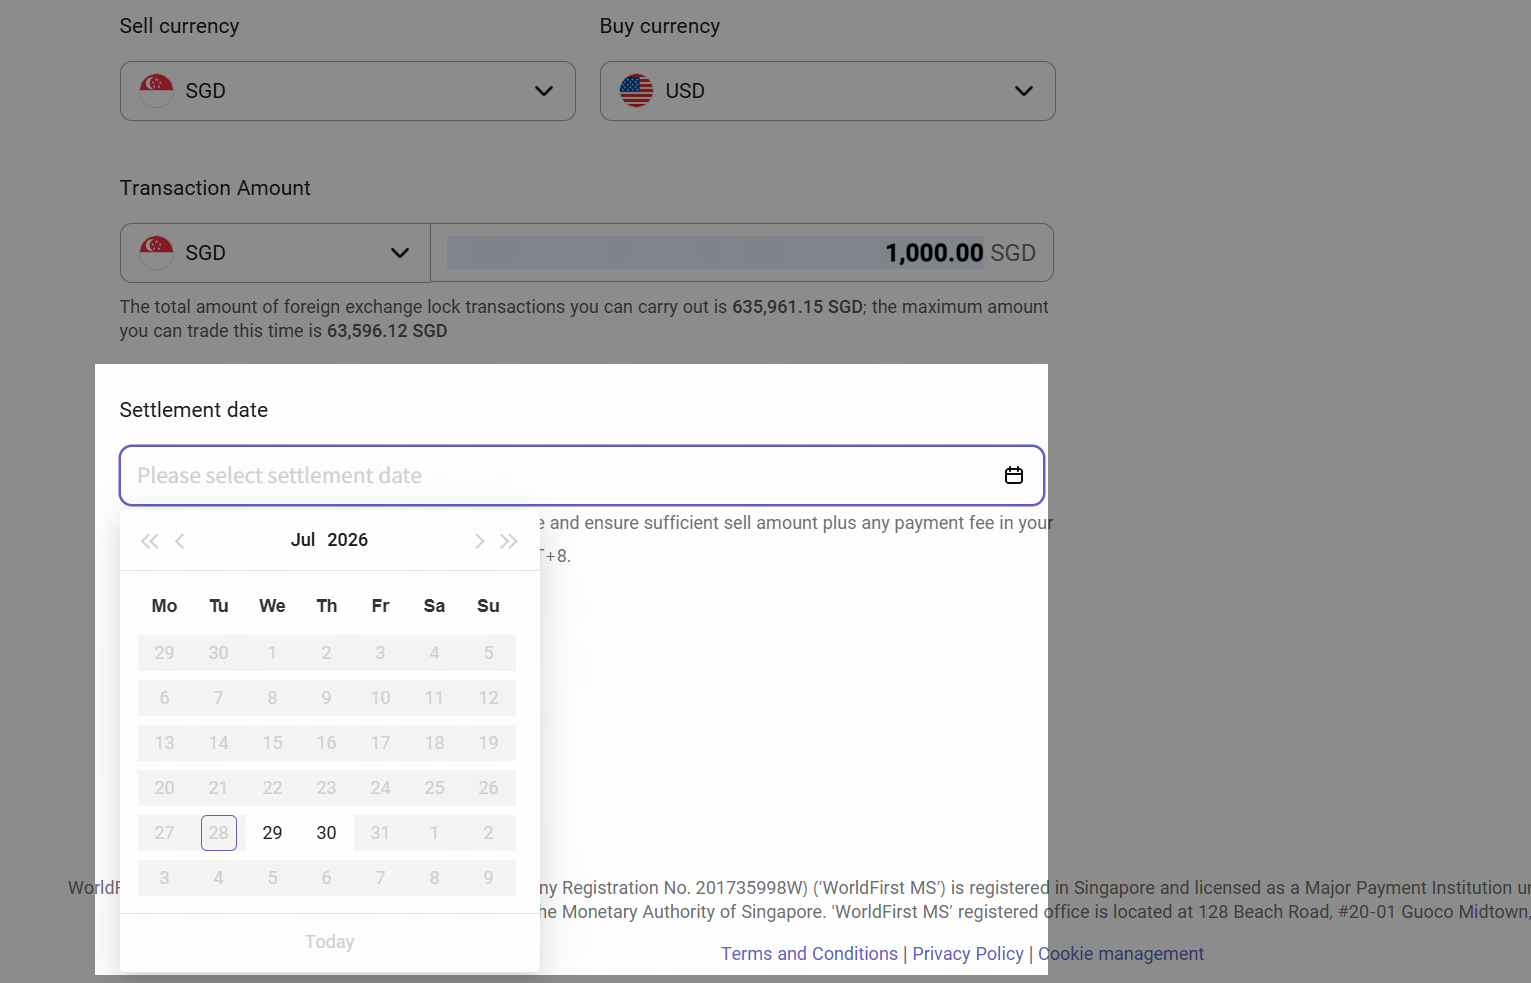Screen dimensions: 1531x983
Task: Click disabled date 31 in the calendar
Action: click(x=380, y=833)
